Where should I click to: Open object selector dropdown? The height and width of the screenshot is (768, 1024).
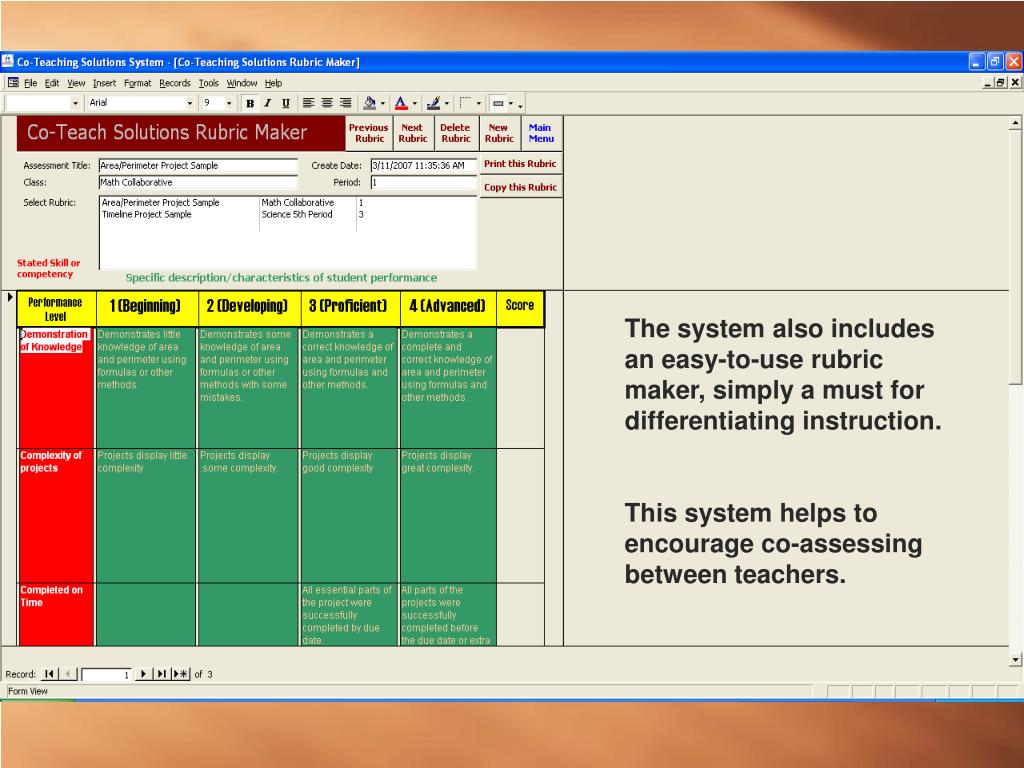(x=75, y=103)
